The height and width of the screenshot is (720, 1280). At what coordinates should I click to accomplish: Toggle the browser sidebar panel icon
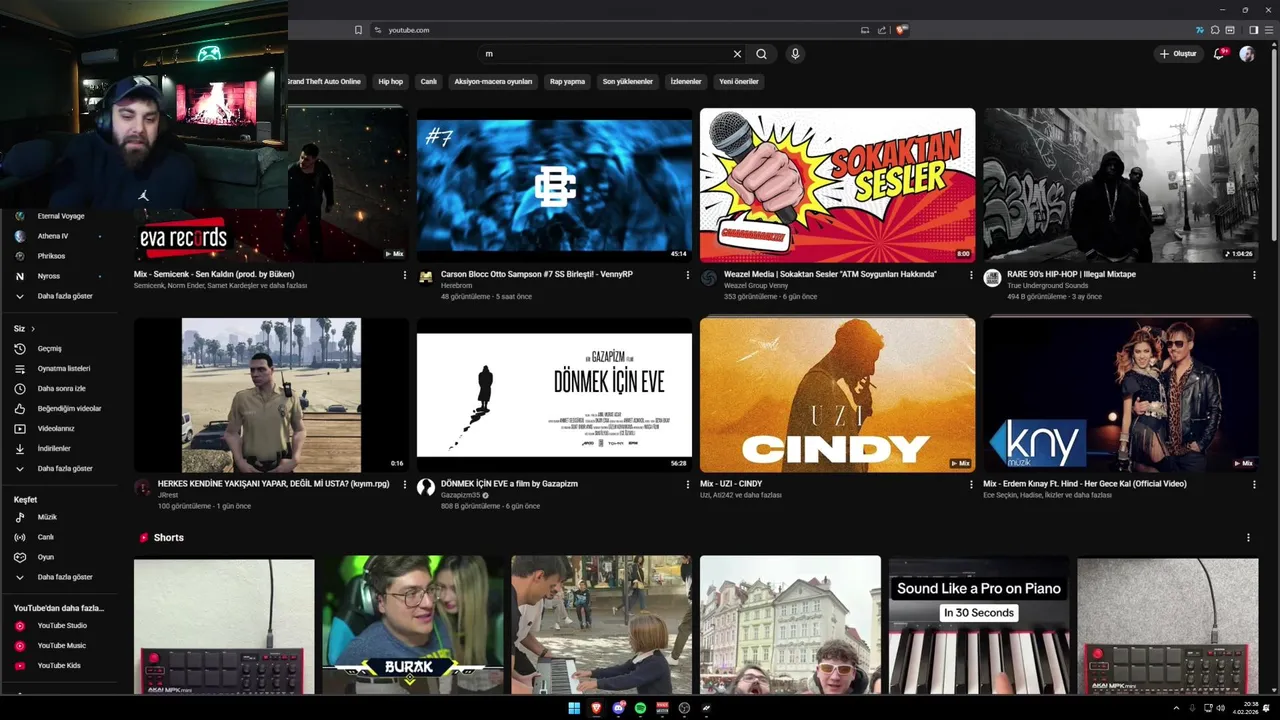(x=1254, y=30)
